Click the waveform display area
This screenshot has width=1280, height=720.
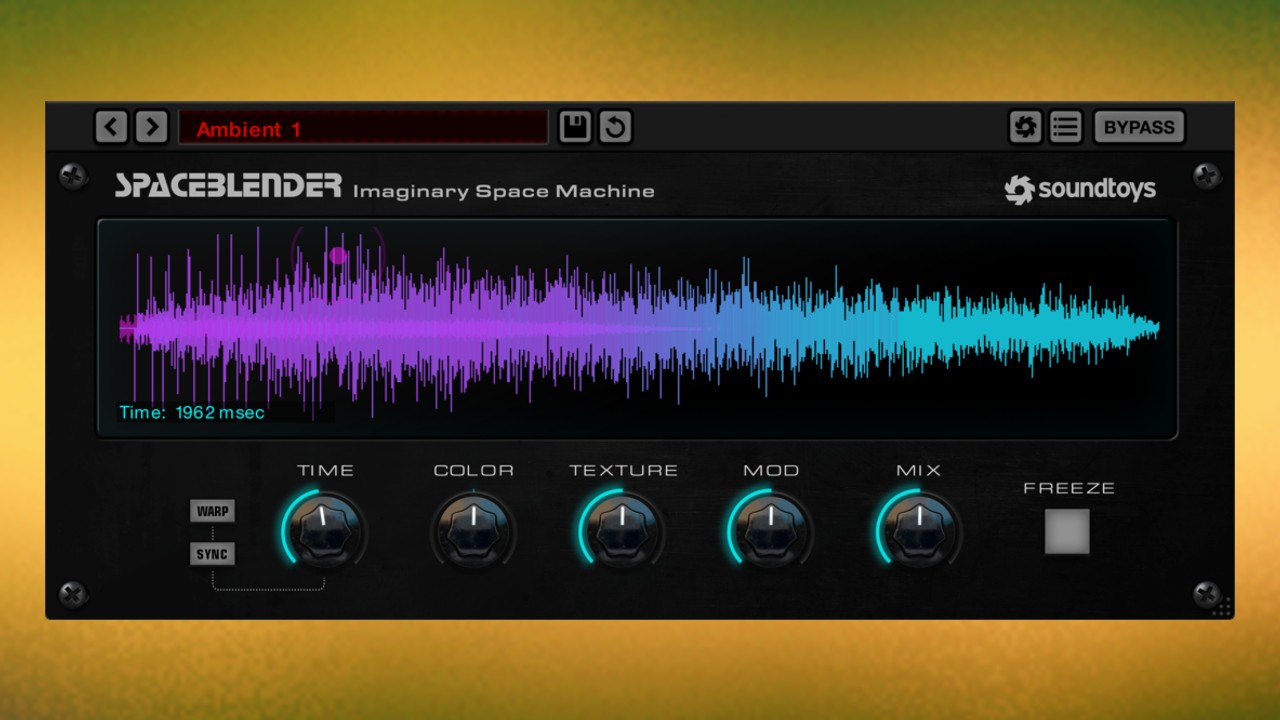tap(637, 329)
